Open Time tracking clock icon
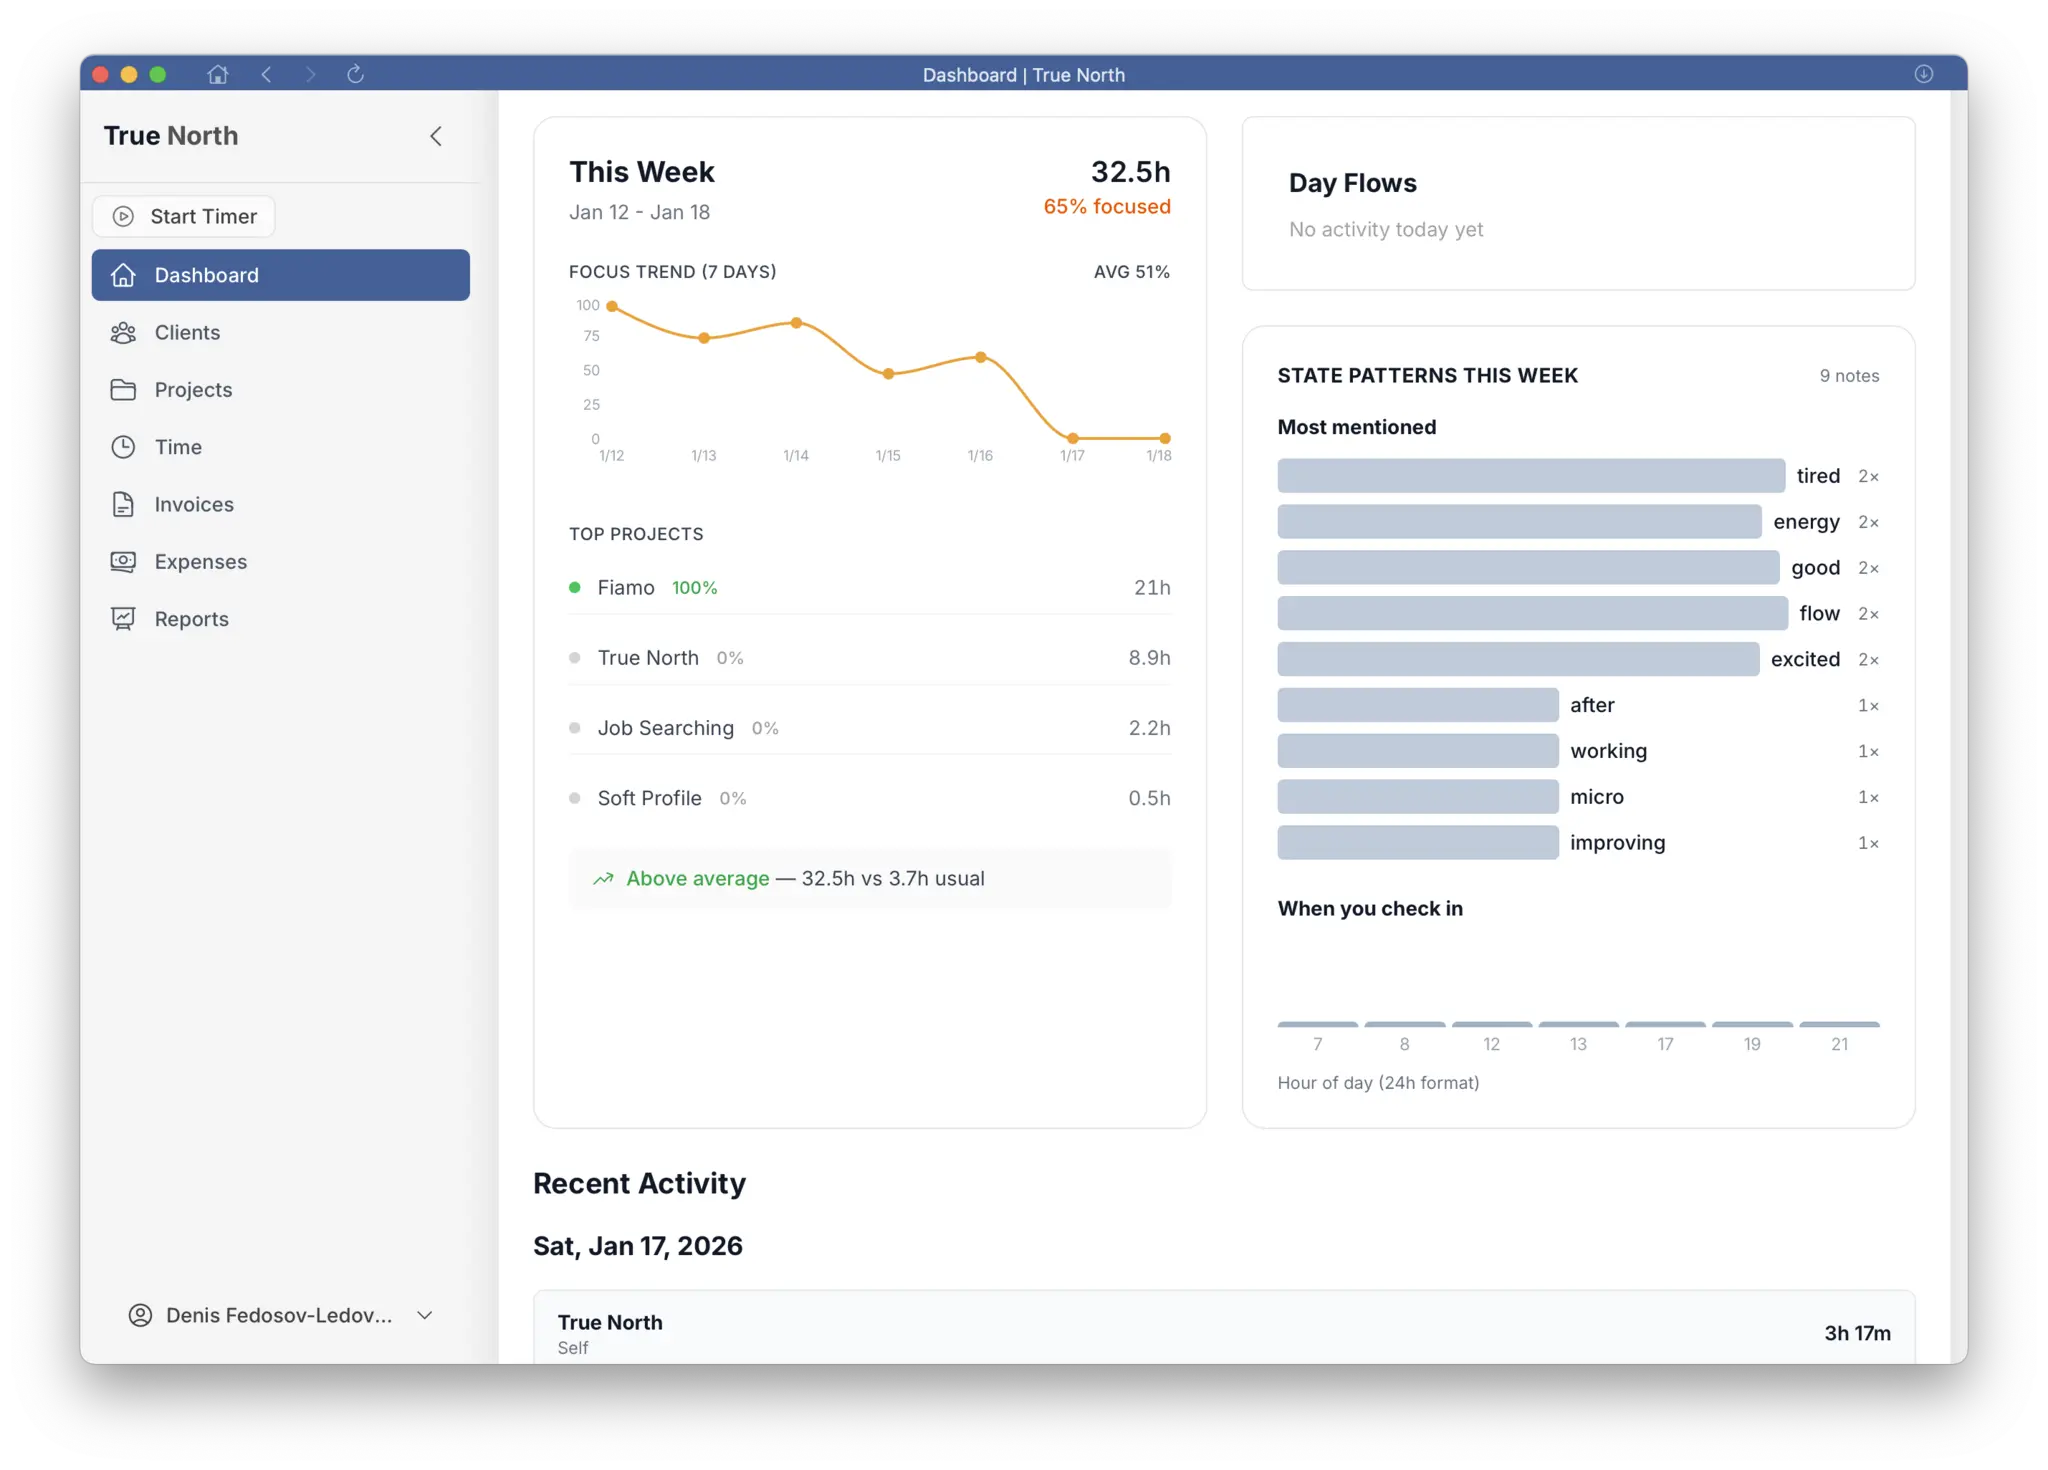The width and height of the screenshot is (2048, 1470). [123, 447]
